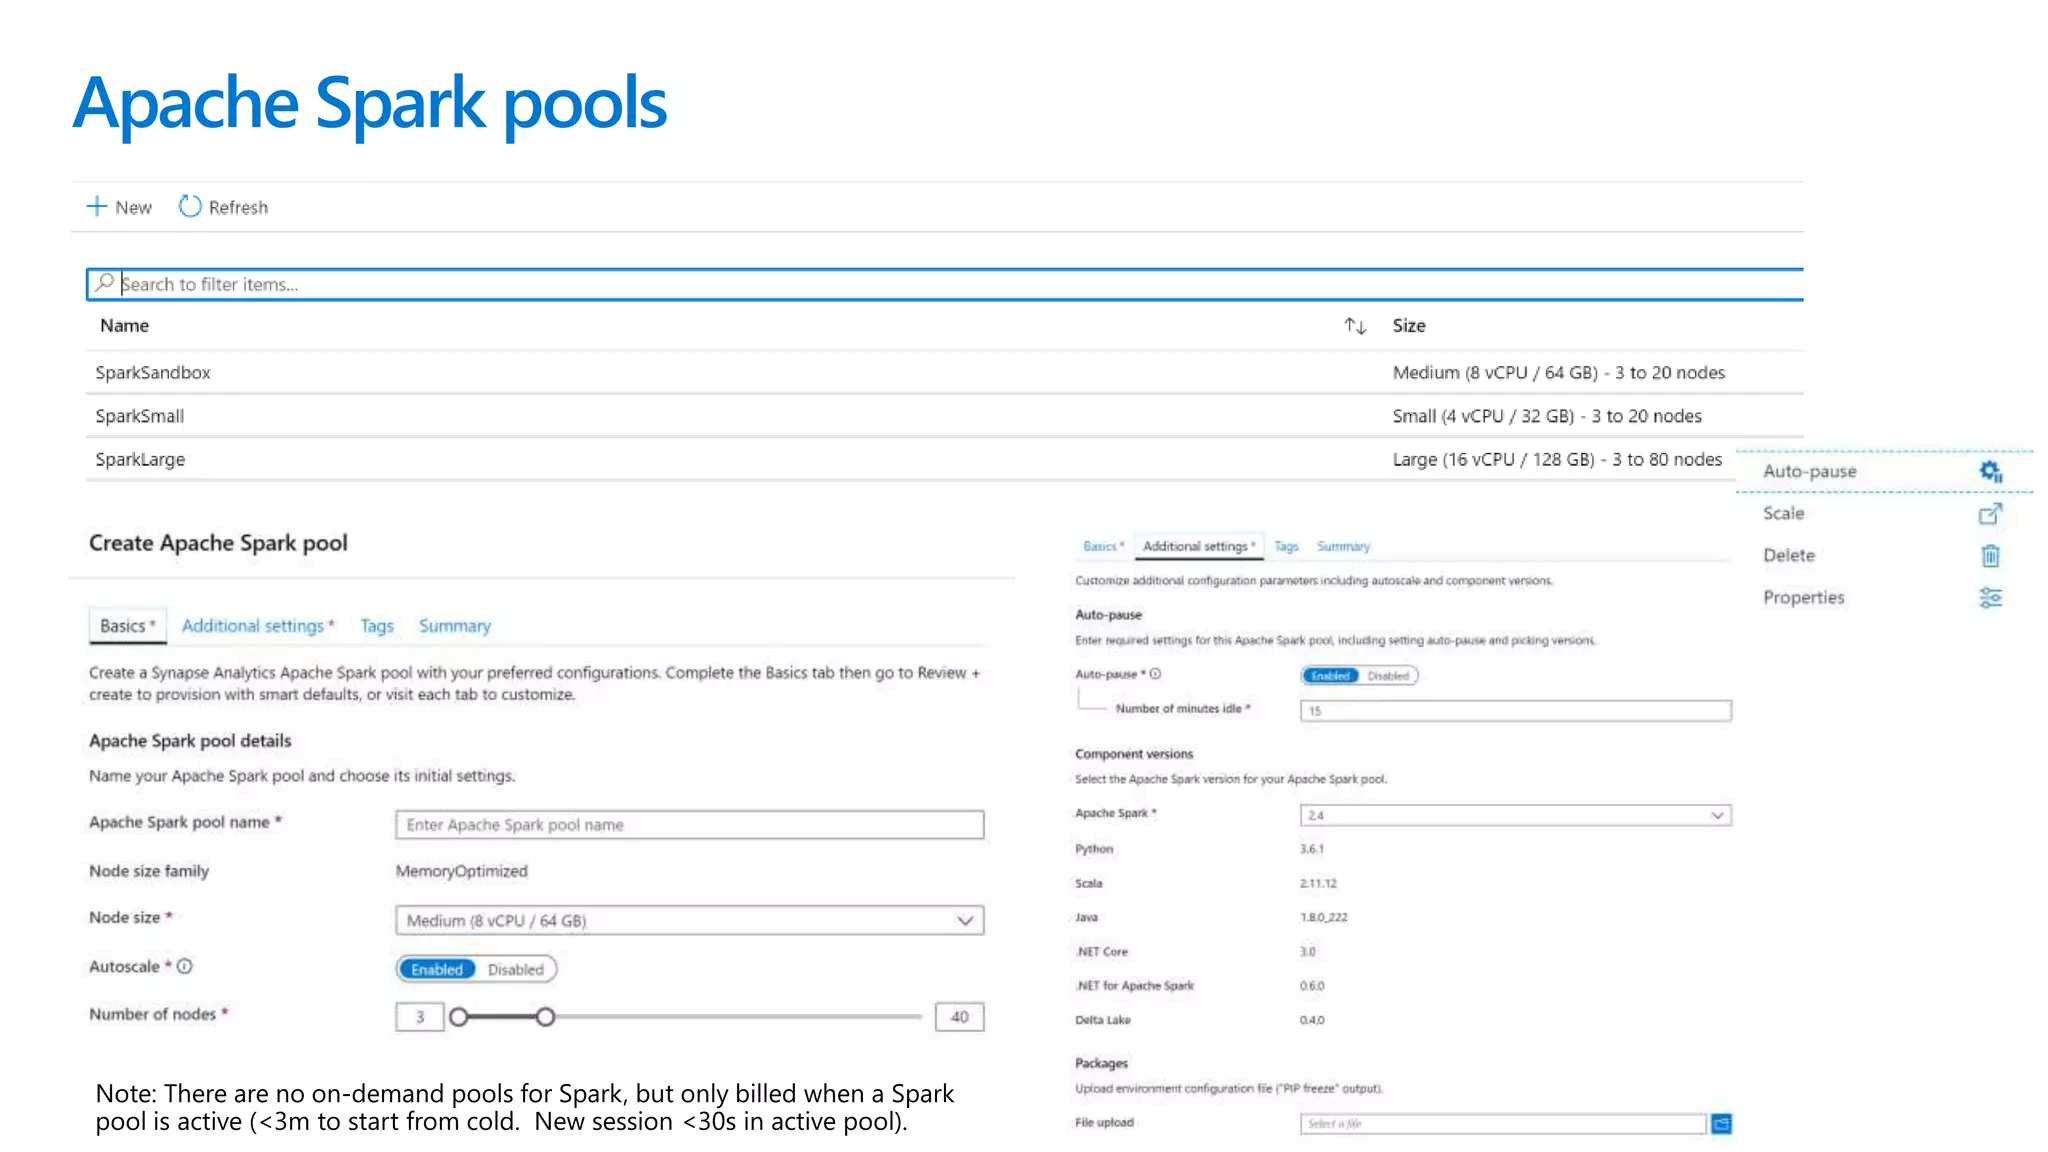Select the SparkSmall pool row
2048x1152 pixels.
pyautogui.click(x=945, y=416)
